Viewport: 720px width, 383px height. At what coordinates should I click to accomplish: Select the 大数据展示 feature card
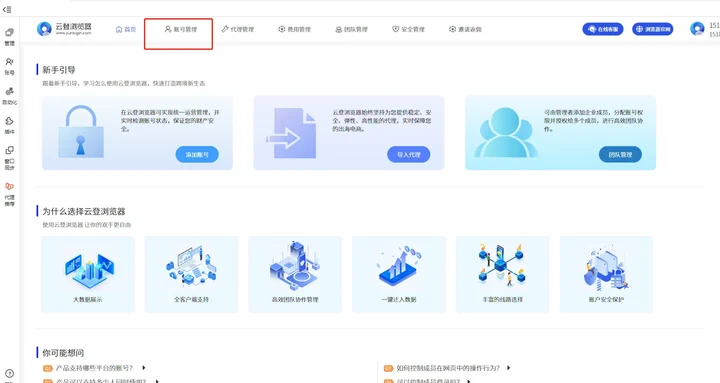88,274
